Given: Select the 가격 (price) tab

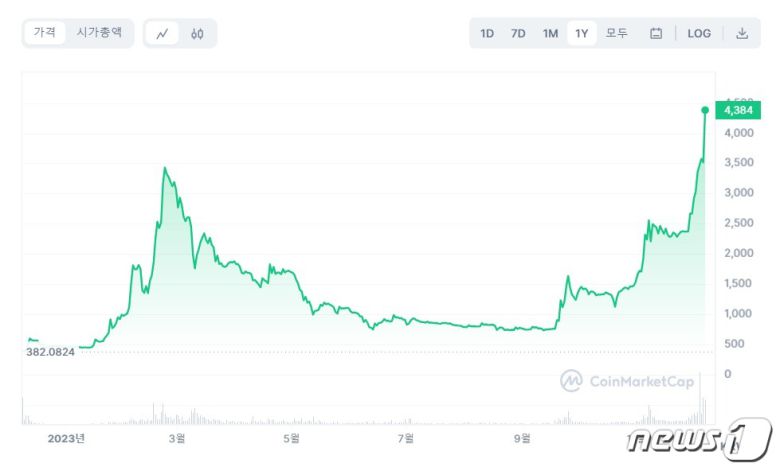Looking at the screenshot, I should pyautogui.click(x=45, y=33).
